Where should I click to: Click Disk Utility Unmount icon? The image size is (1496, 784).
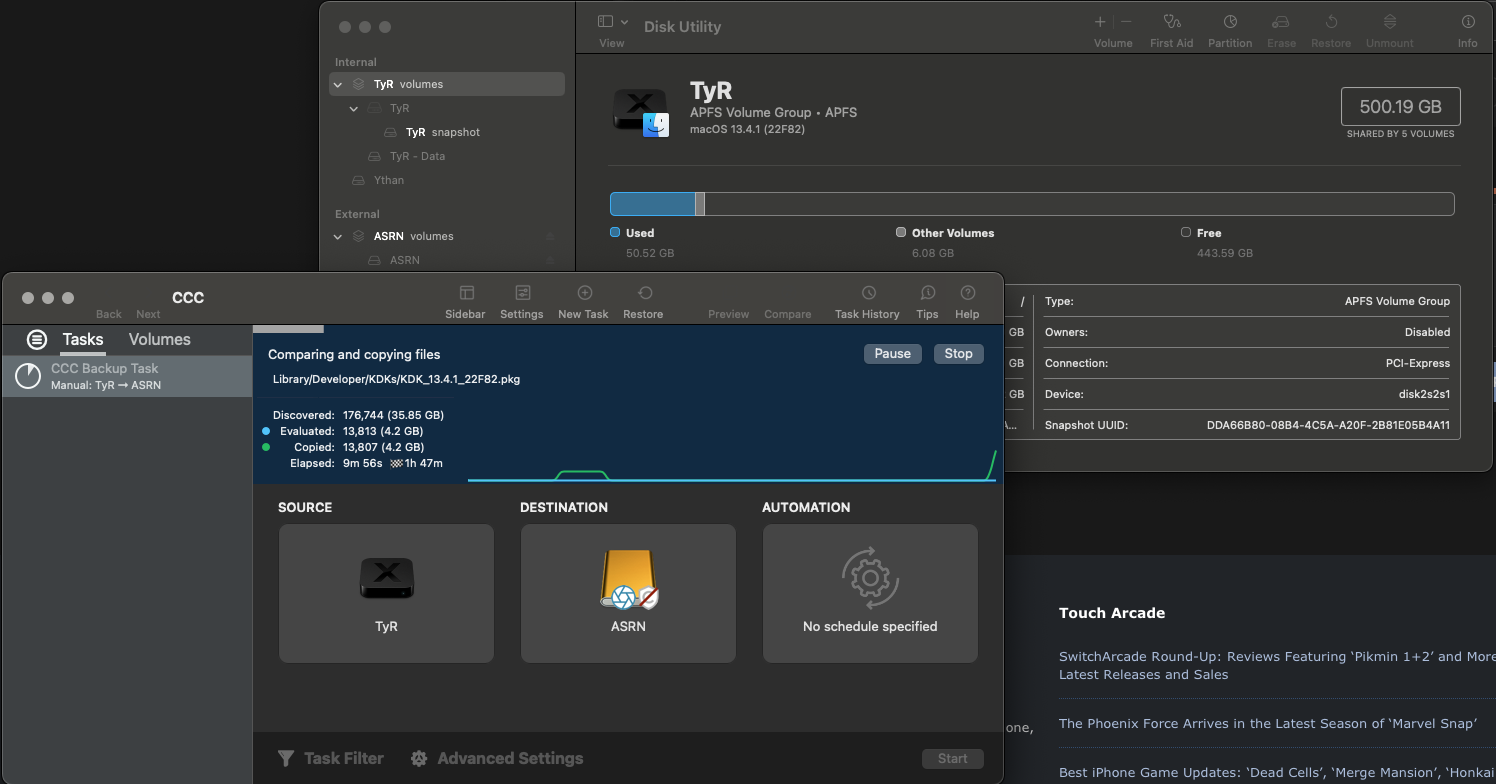pos(1390,21)
